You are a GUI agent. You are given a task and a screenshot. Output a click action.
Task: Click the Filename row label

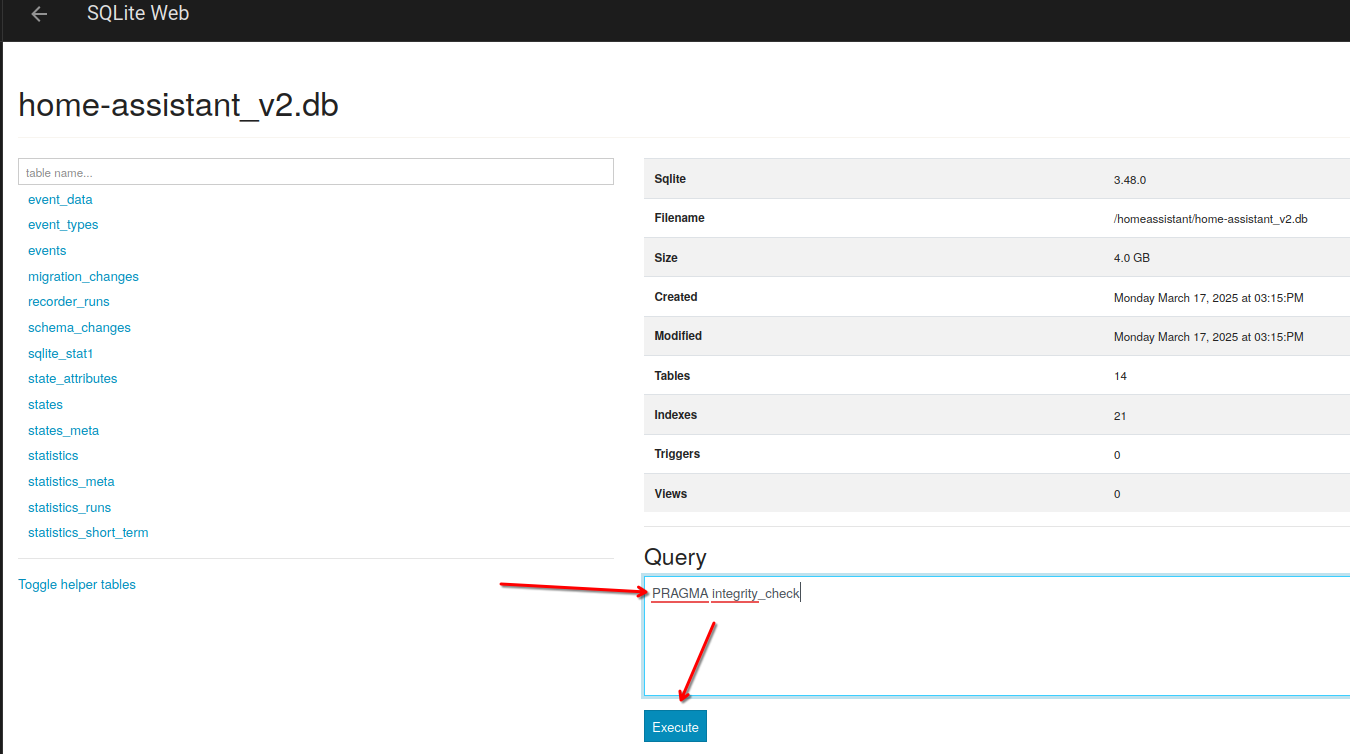(679, 218)
